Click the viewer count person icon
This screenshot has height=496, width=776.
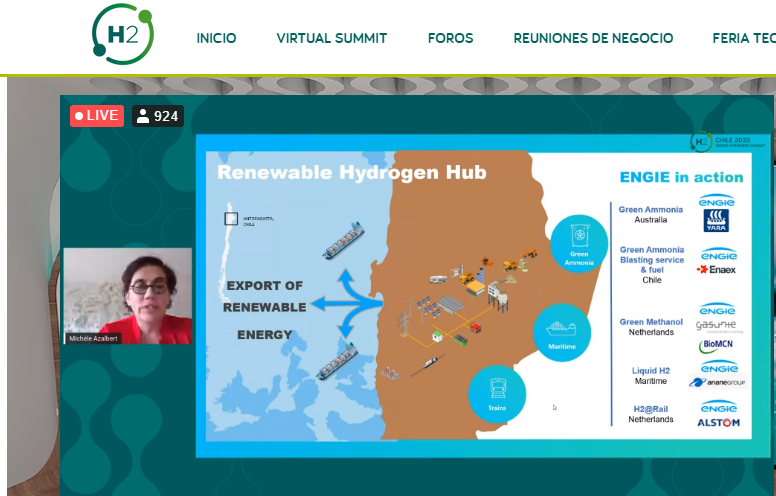(143, 117)
